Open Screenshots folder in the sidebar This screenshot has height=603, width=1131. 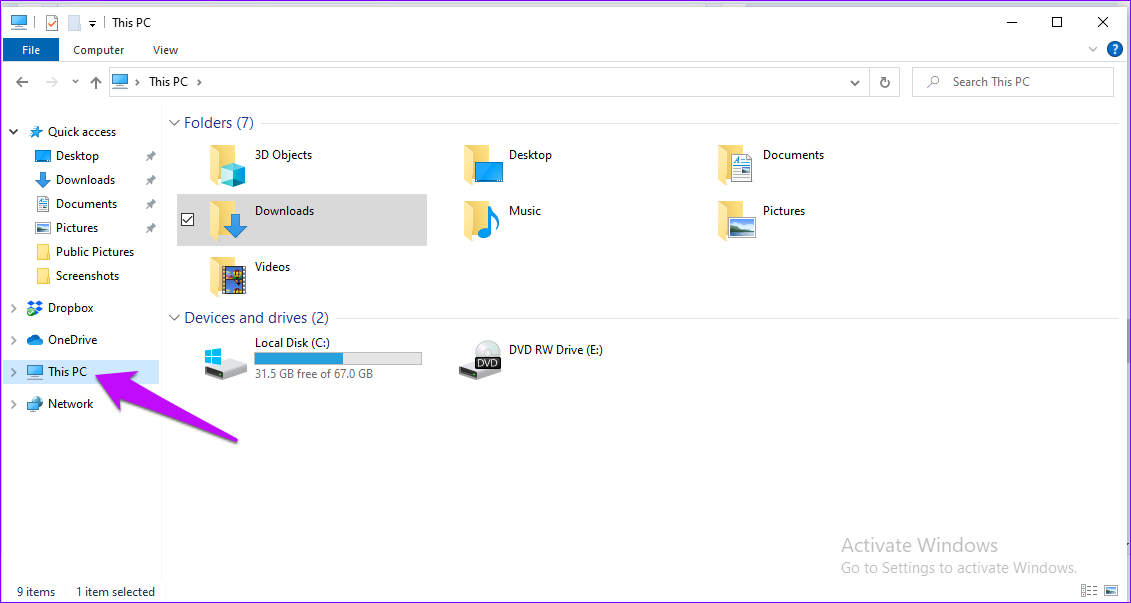click(x=87, y=276)
